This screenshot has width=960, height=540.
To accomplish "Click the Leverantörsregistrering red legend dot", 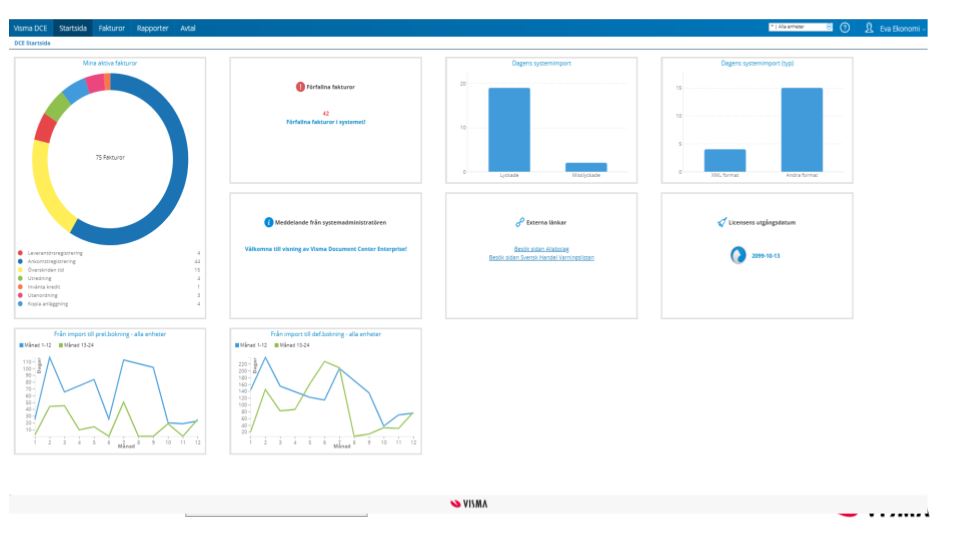I will tap(20, 253).
